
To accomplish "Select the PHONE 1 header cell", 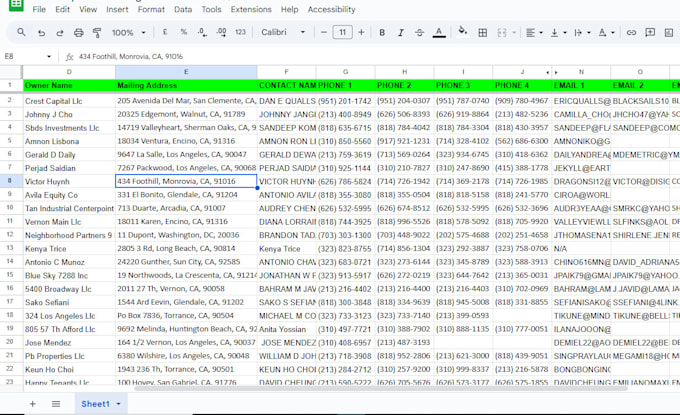I will 346,85.
